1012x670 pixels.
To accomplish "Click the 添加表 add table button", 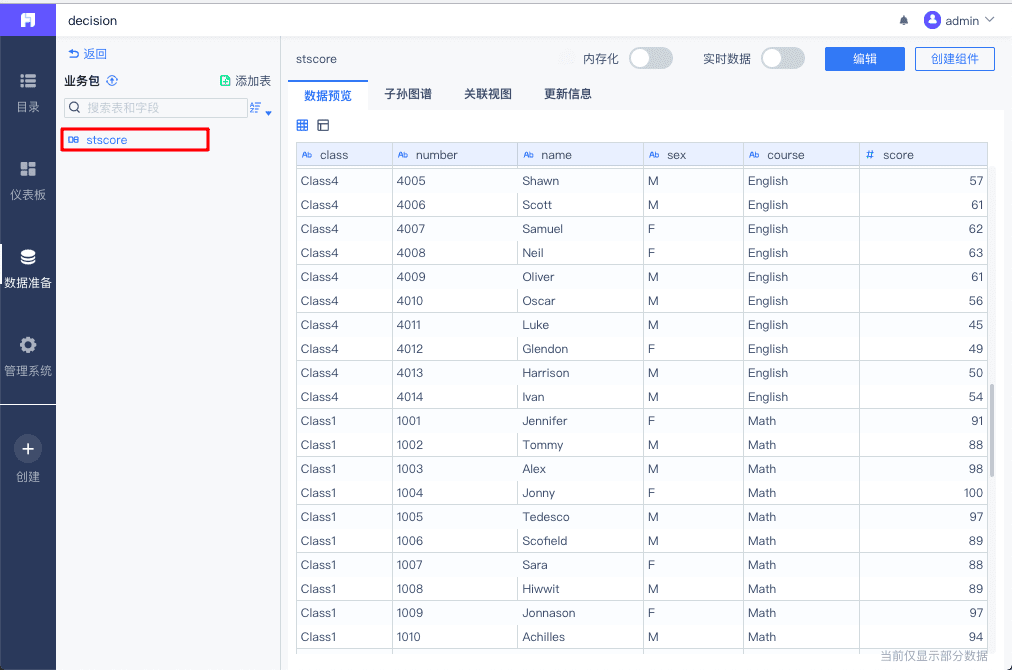I will click(x=245, y=81).
